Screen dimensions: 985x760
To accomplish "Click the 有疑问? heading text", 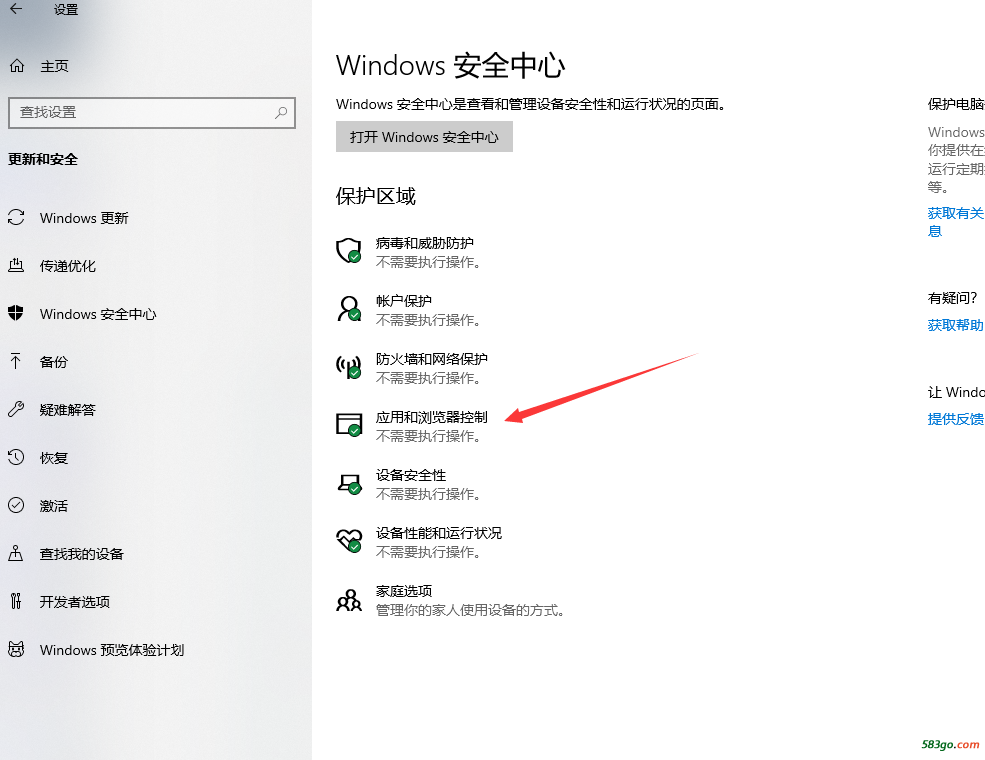I will pyautogui.click(x=952, y=298).
